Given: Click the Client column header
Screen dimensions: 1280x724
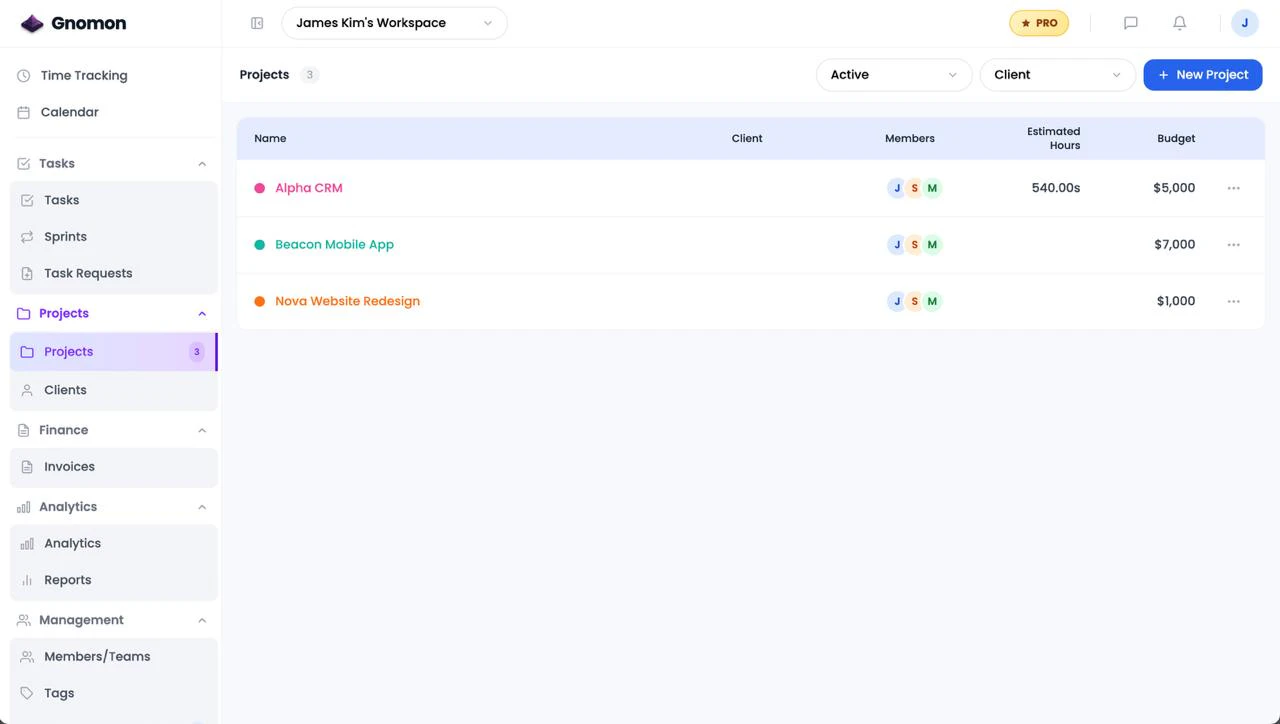Looking at the screenshot, I should pyautogui.click(x=747, y=138).
